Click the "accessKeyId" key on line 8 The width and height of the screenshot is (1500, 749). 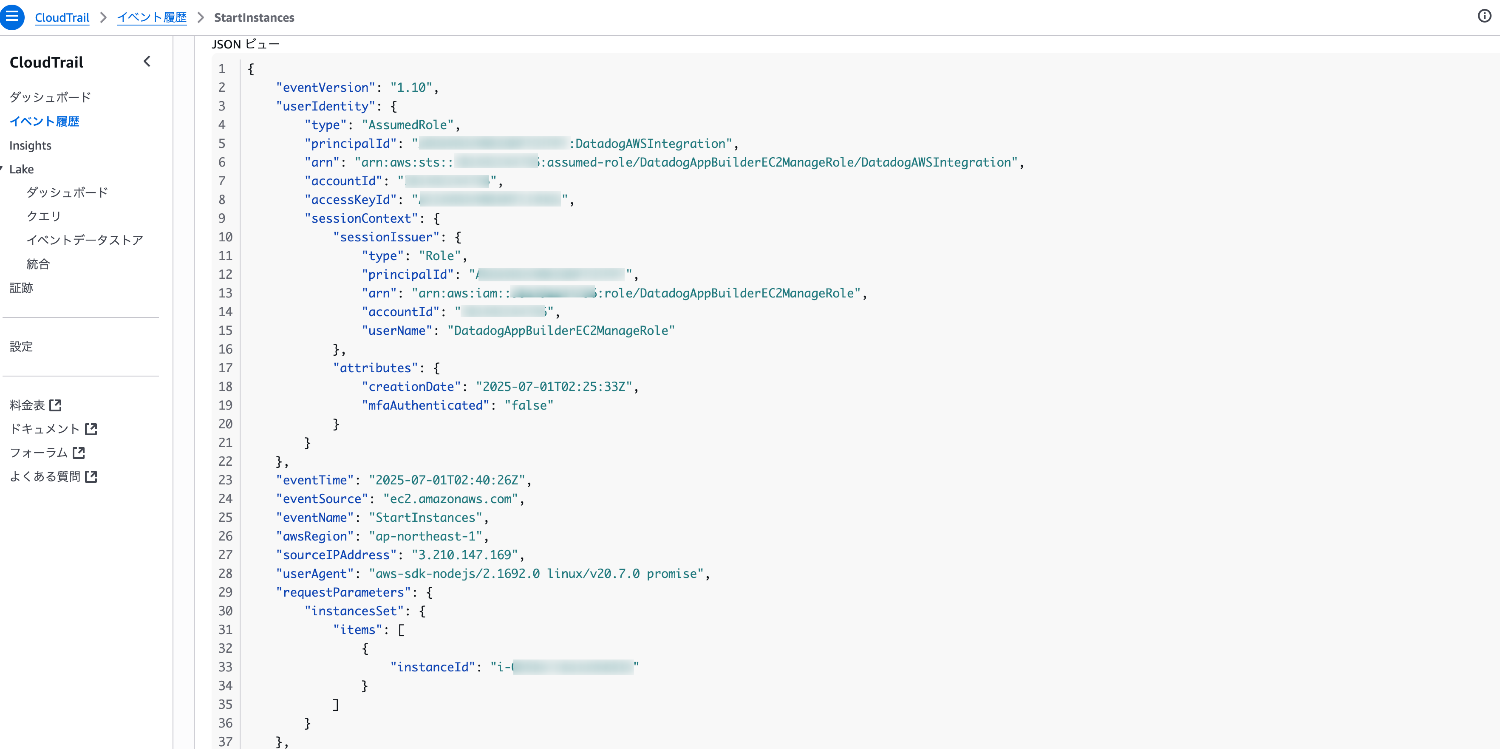(x=351, y=200)
